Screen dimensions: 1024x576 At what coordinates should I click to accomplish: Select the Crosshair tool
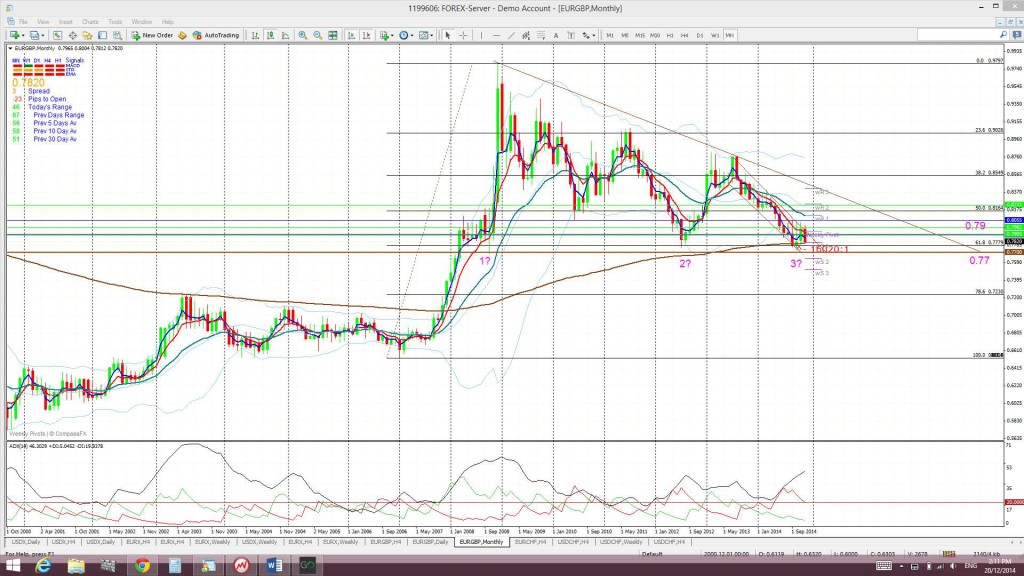point(463,35)
